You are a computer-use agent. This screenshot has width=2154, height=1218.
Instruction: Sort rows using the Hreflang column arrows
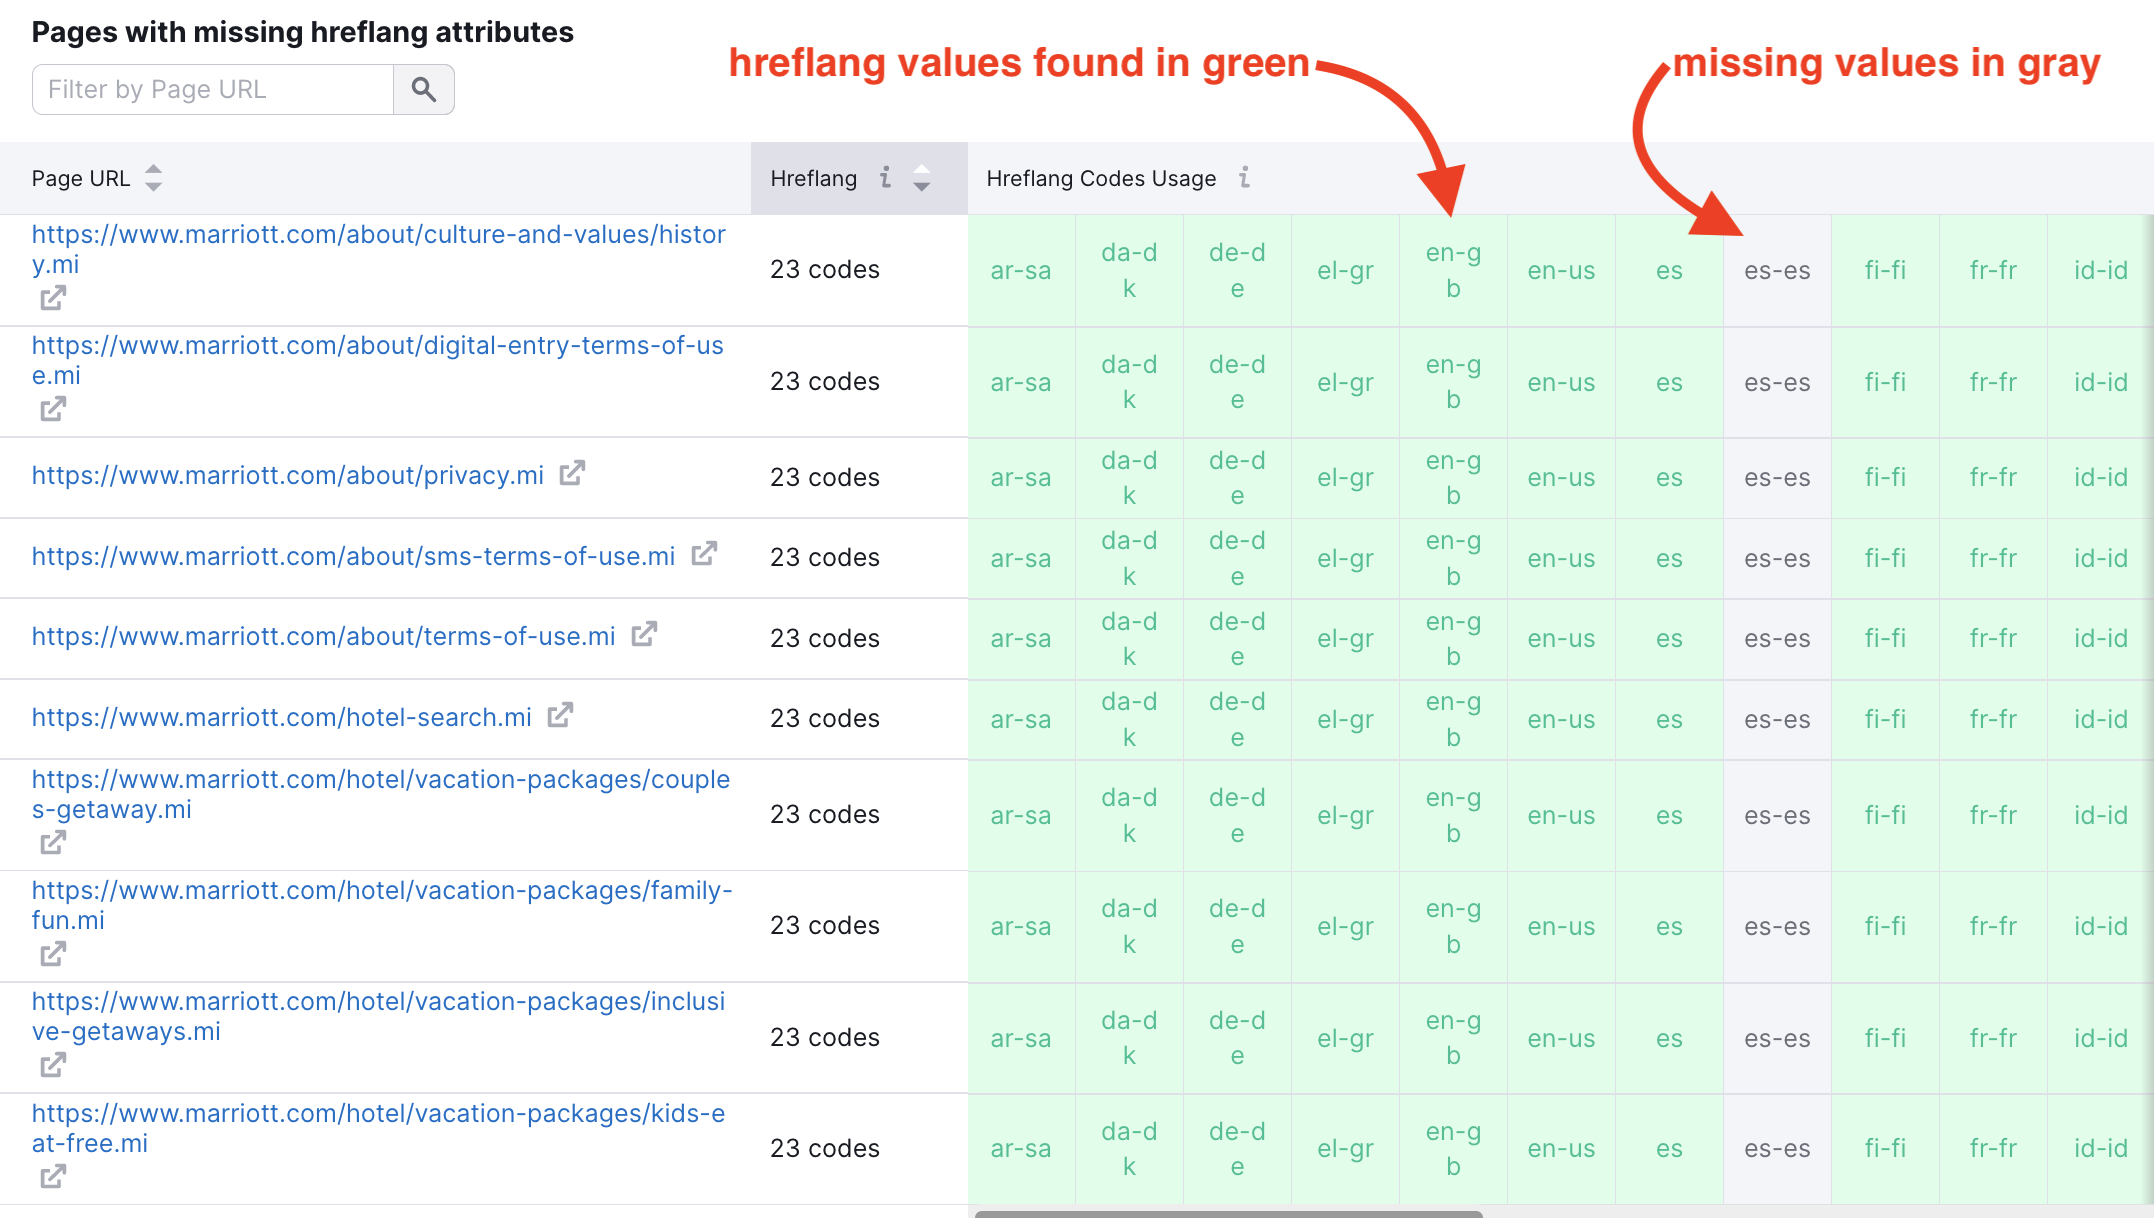click(921, 178)
